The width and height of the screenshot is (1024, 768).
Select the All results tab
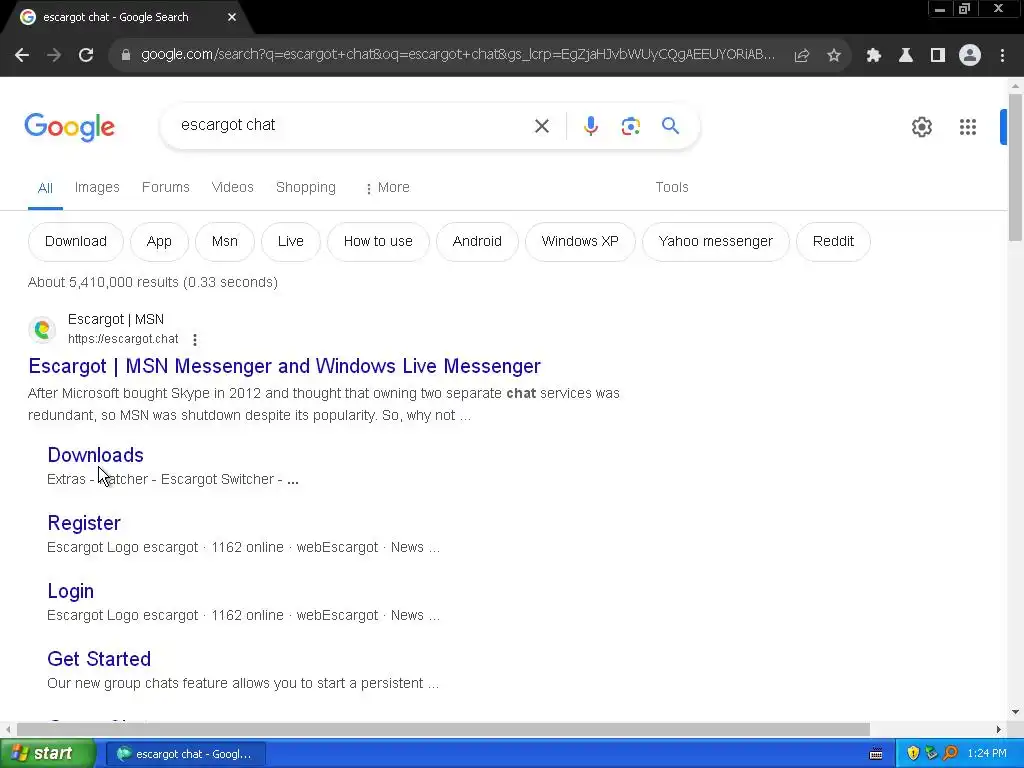(45, 188)
